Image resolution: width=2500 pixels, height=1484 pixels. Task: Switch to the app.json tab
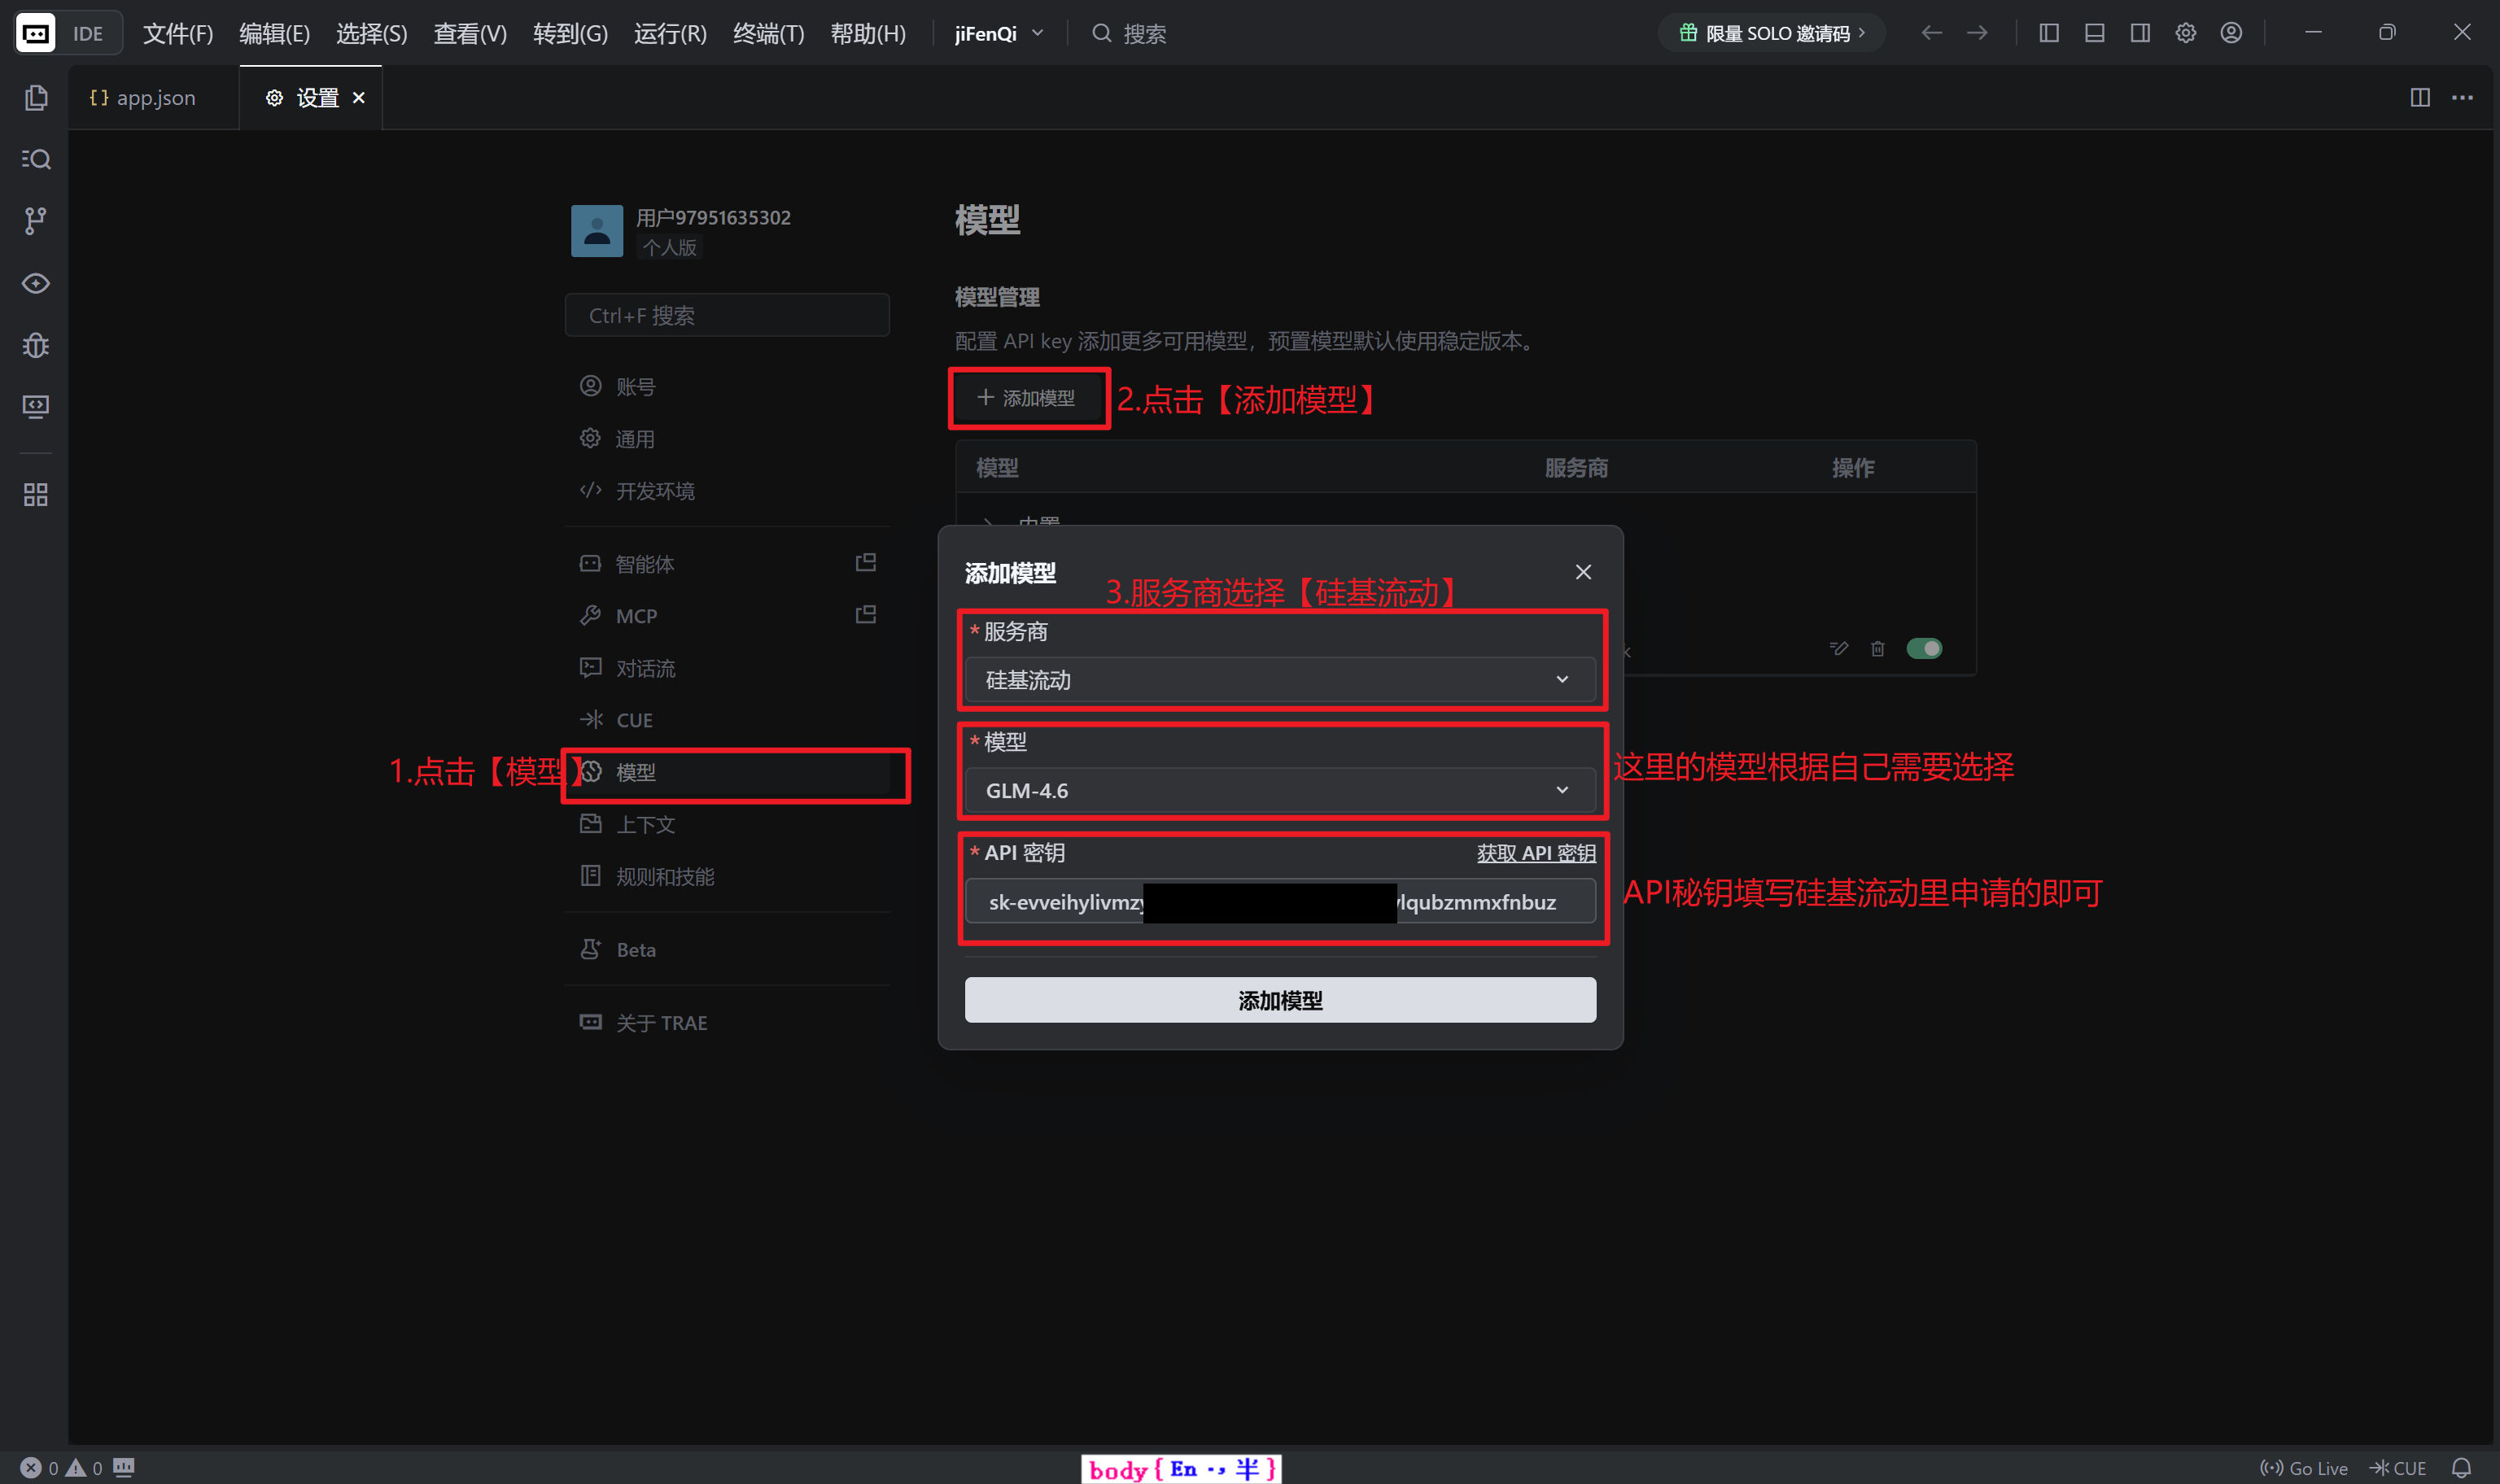point(153,97)
